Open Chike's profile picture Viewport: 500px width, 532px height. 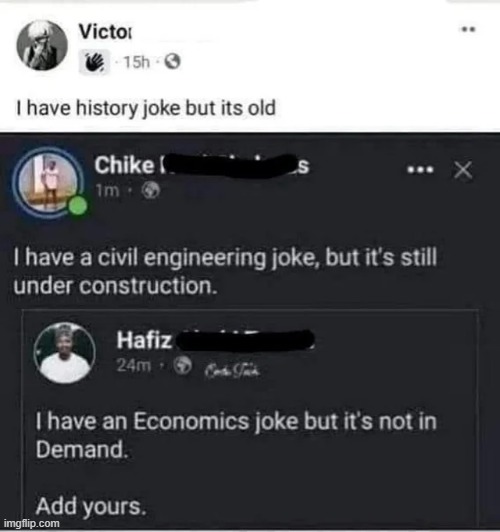48,182
